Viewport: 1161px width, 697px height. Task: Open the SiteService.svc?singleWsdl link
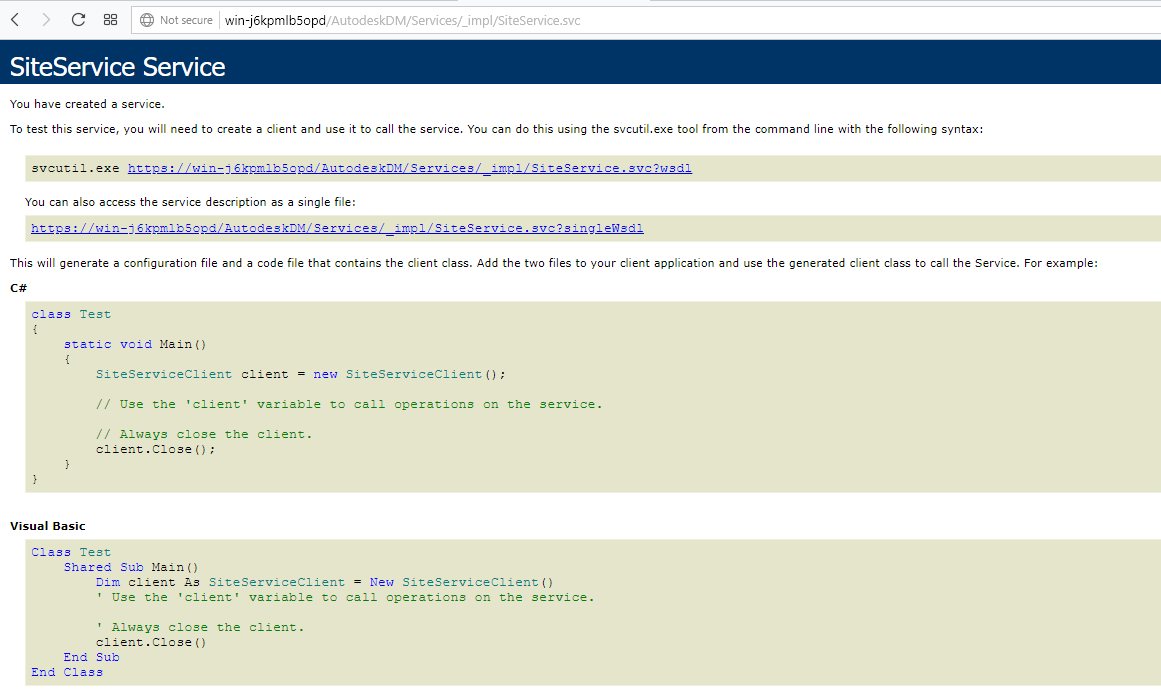pyautogui.click(x=337, y=228)
